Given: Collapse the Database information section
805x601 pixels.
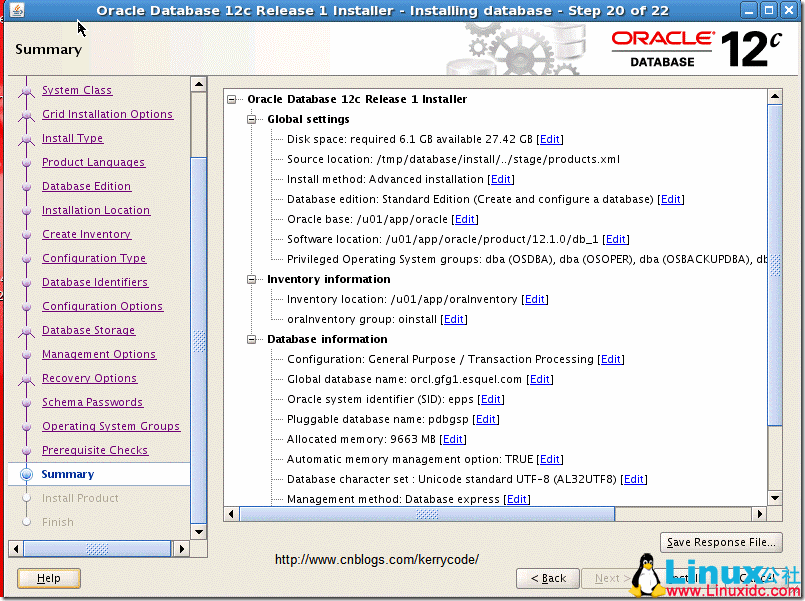Looking at the screenshot, I should coord(249,339).
